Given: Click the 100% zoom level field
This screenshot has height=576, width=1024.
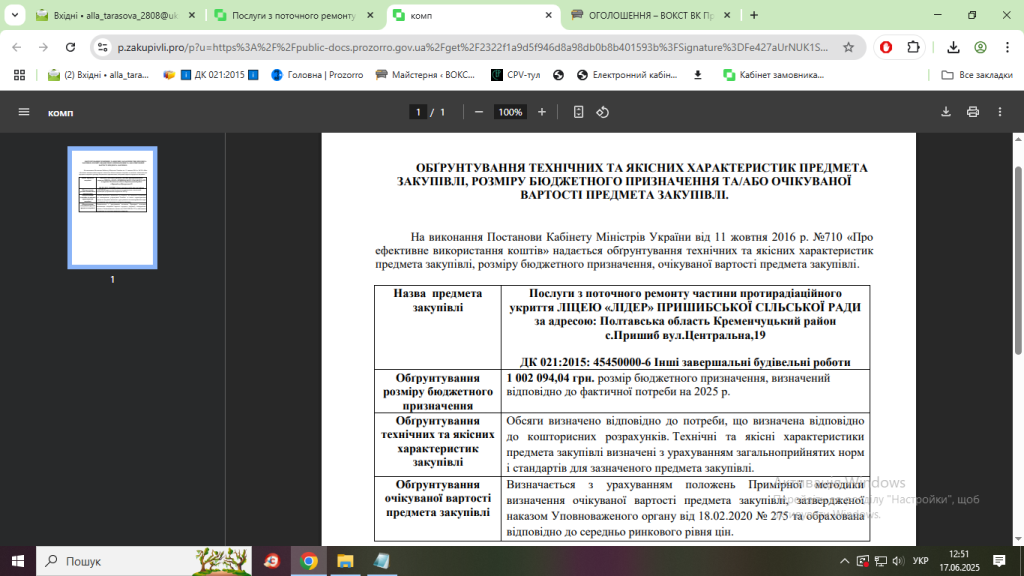Looking at the screenshot, I should 510,112.
